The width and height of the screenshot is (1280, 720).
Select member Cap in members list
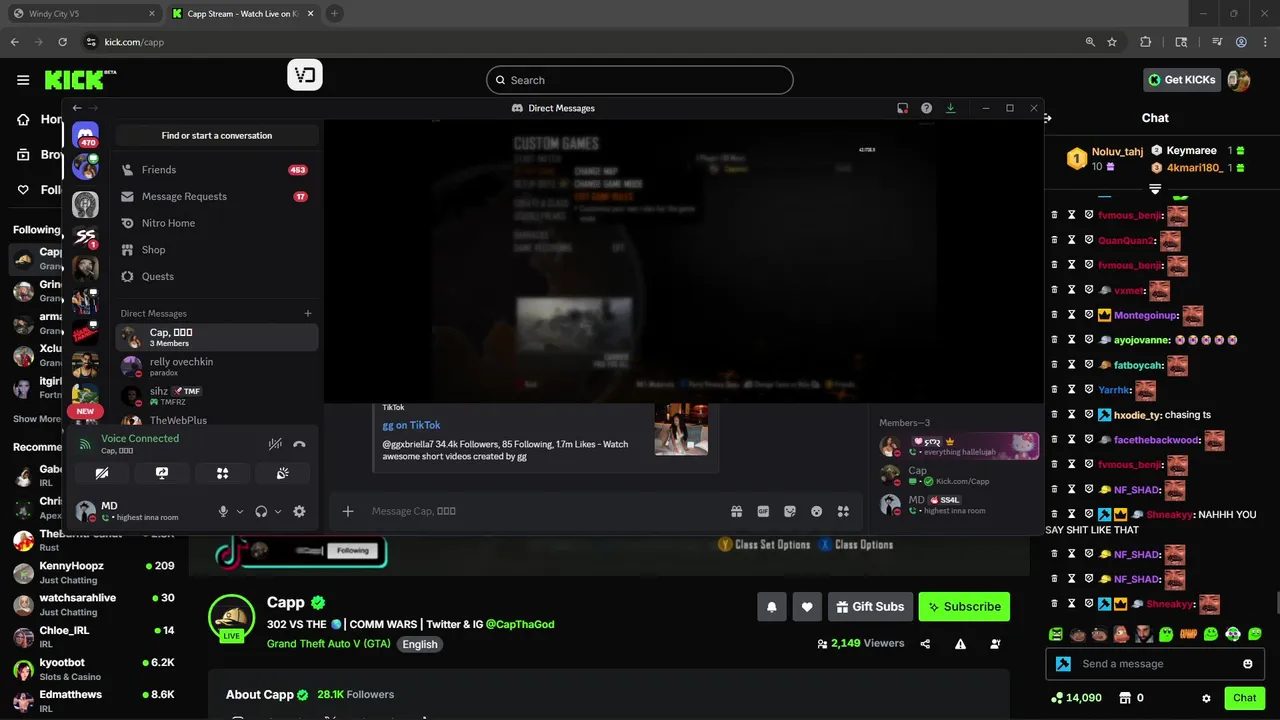click(x=958, y=475)
